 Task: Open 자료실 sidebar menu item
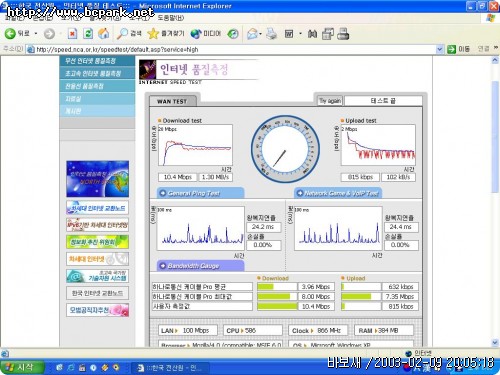(97, 99)
